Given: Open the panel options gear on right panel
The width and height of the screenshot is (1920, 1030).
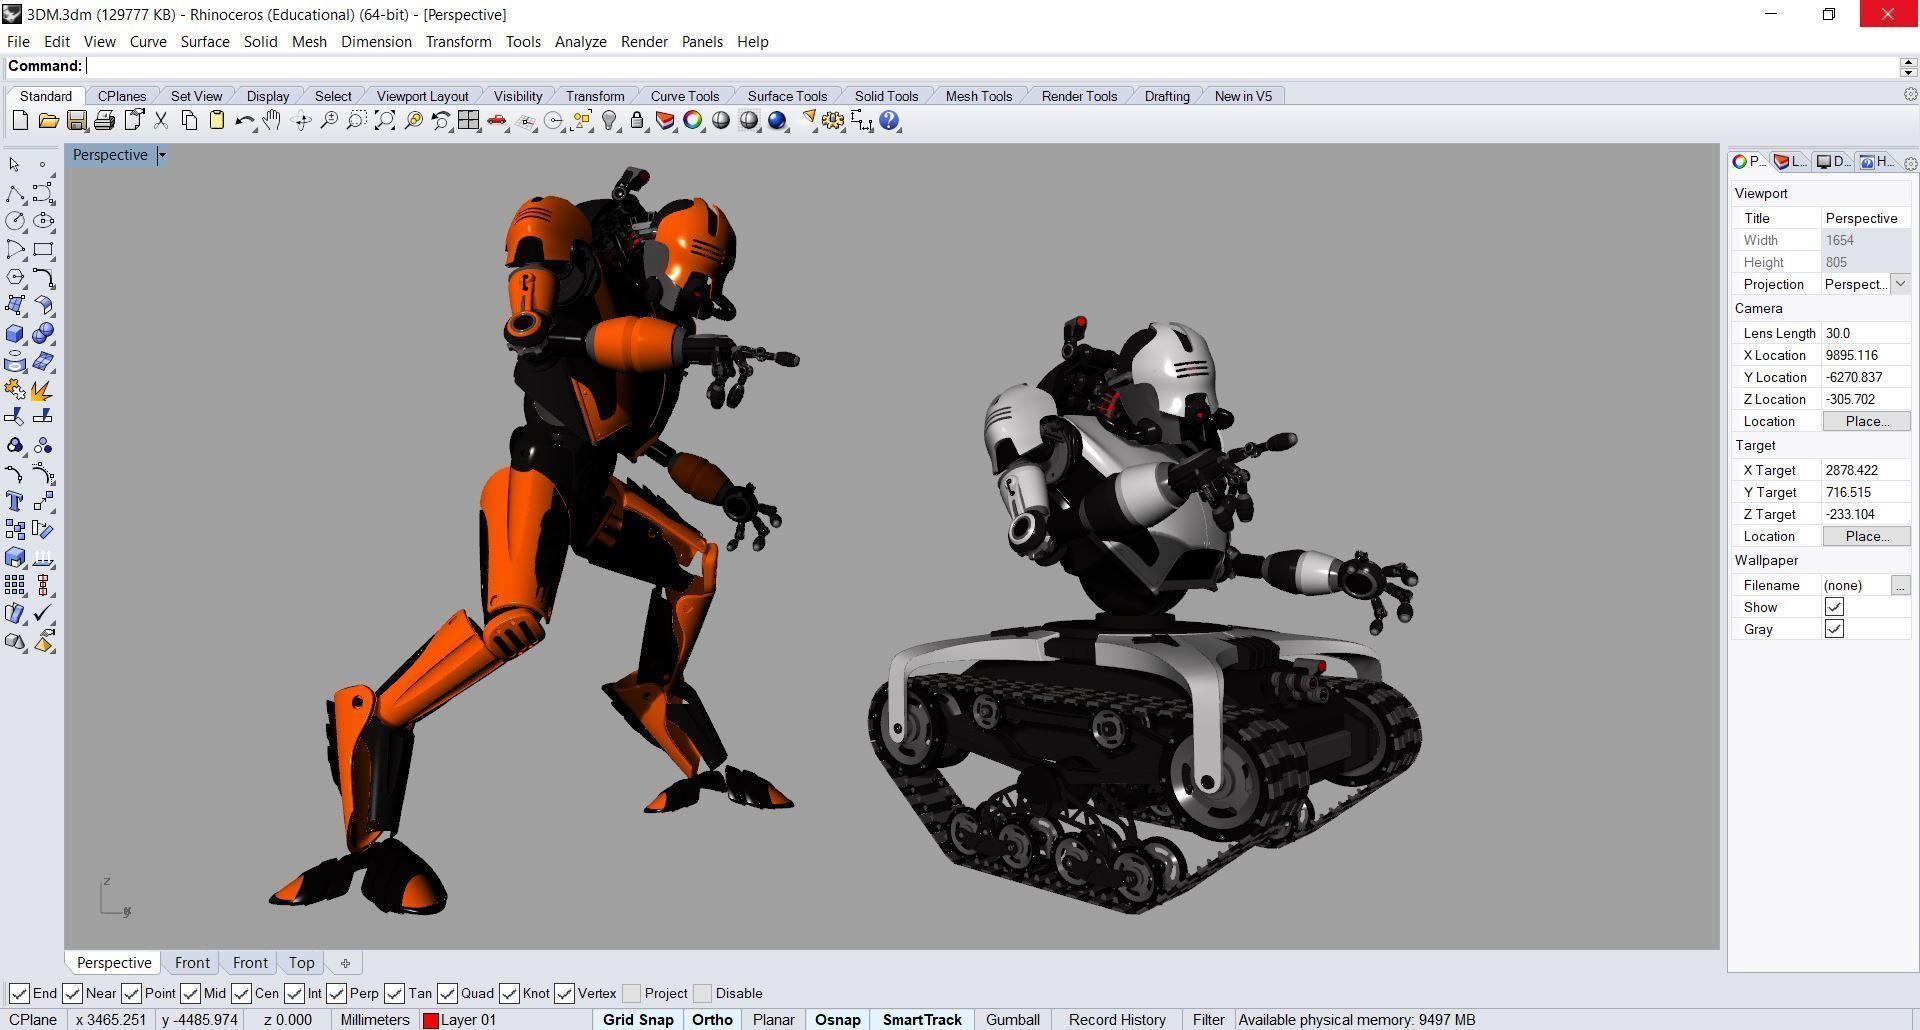Looking at the screenshot, I should pyautogui.click(x=1910, y=163).
